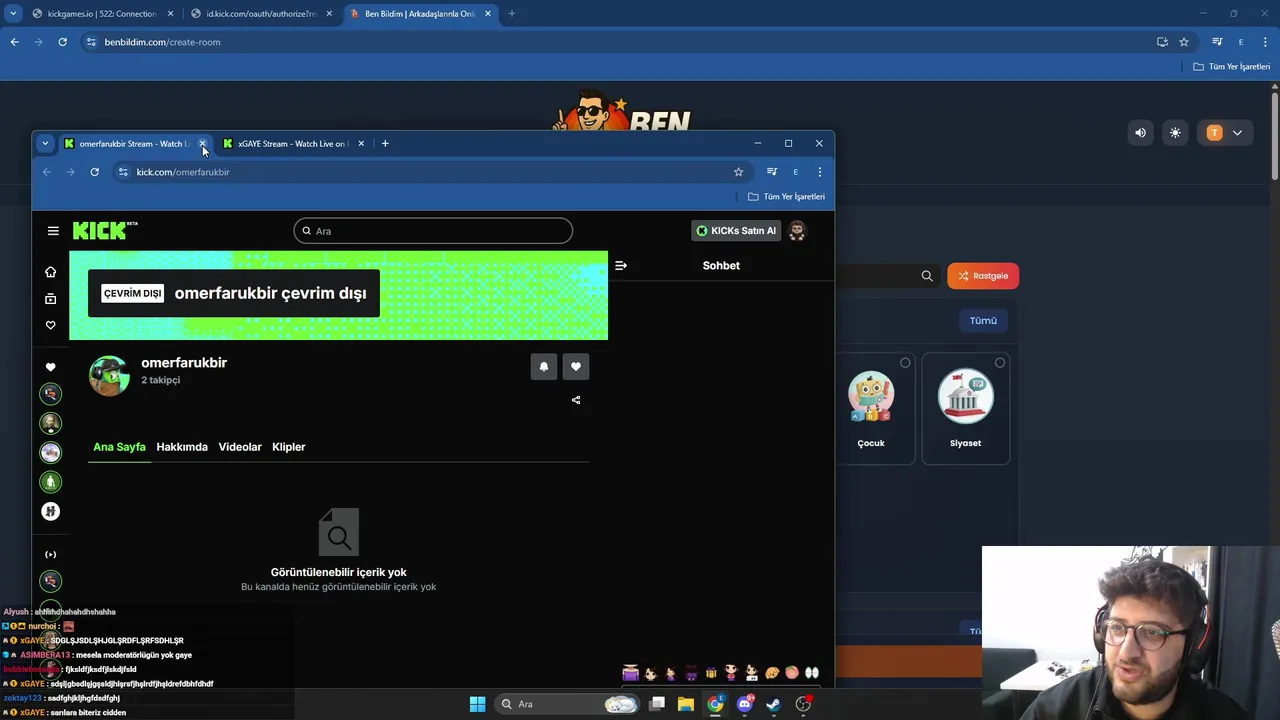Click live broadcast icon in Kick sidebar
Screen dimensions: 1280x720
click(50, 554)
